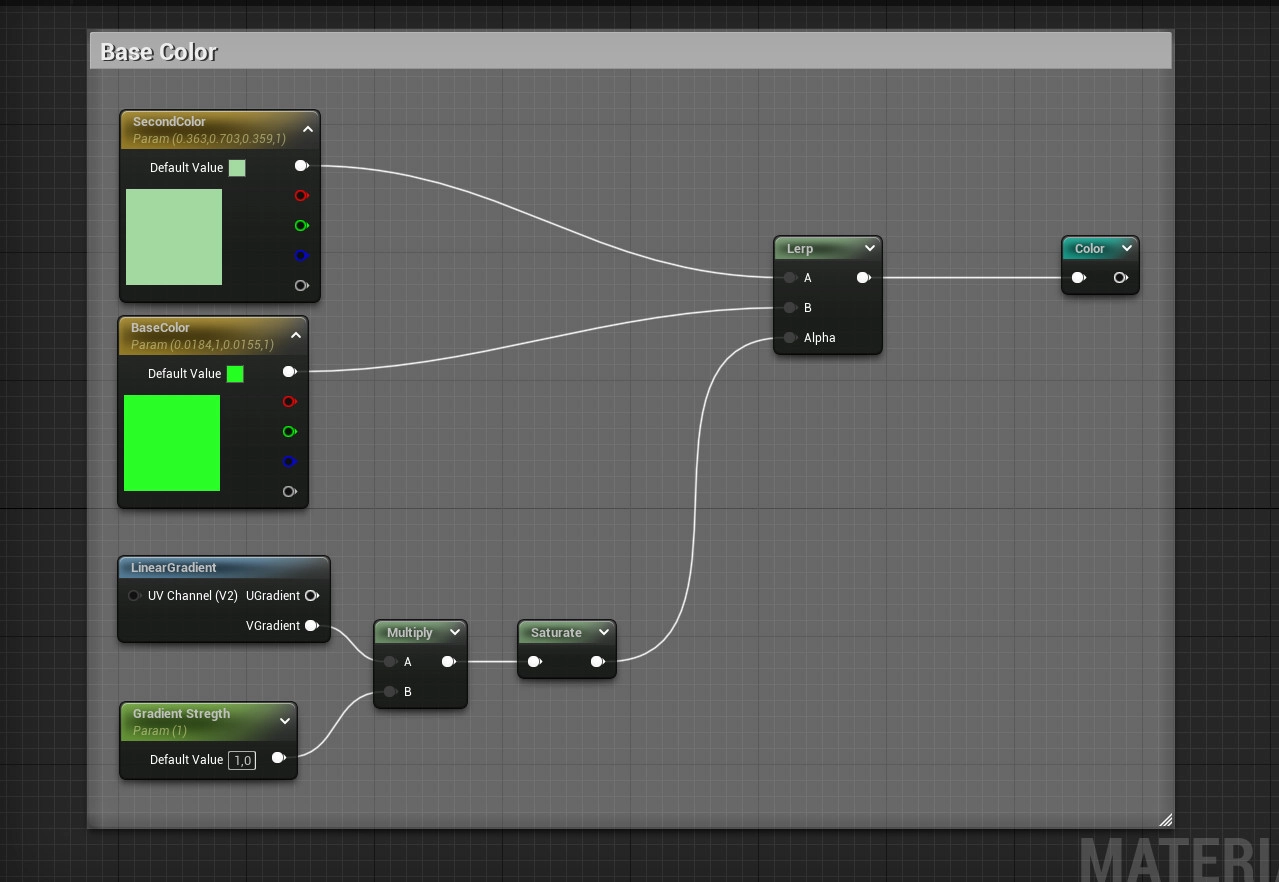This screenshot has height=882, width=1279.
Task: Click the Alpha input pin on Lerp
Action: (790, 338)
